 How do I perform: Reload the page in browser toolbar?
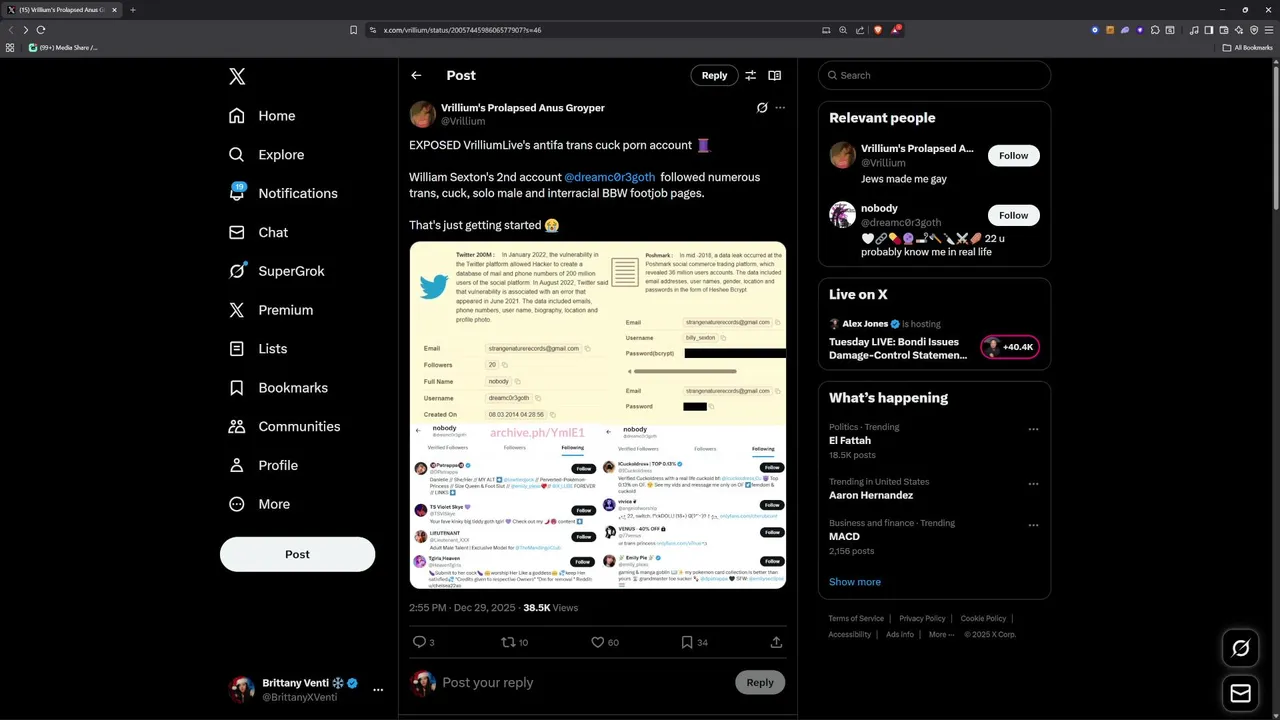coord(41,30)
